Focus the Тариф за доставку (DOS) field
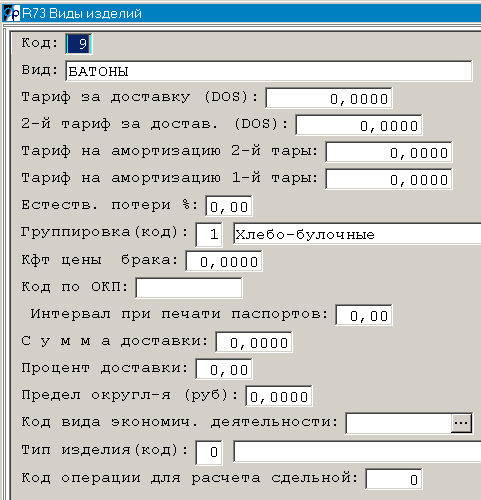This screenshot has width=481, height=500. [329, 98]
